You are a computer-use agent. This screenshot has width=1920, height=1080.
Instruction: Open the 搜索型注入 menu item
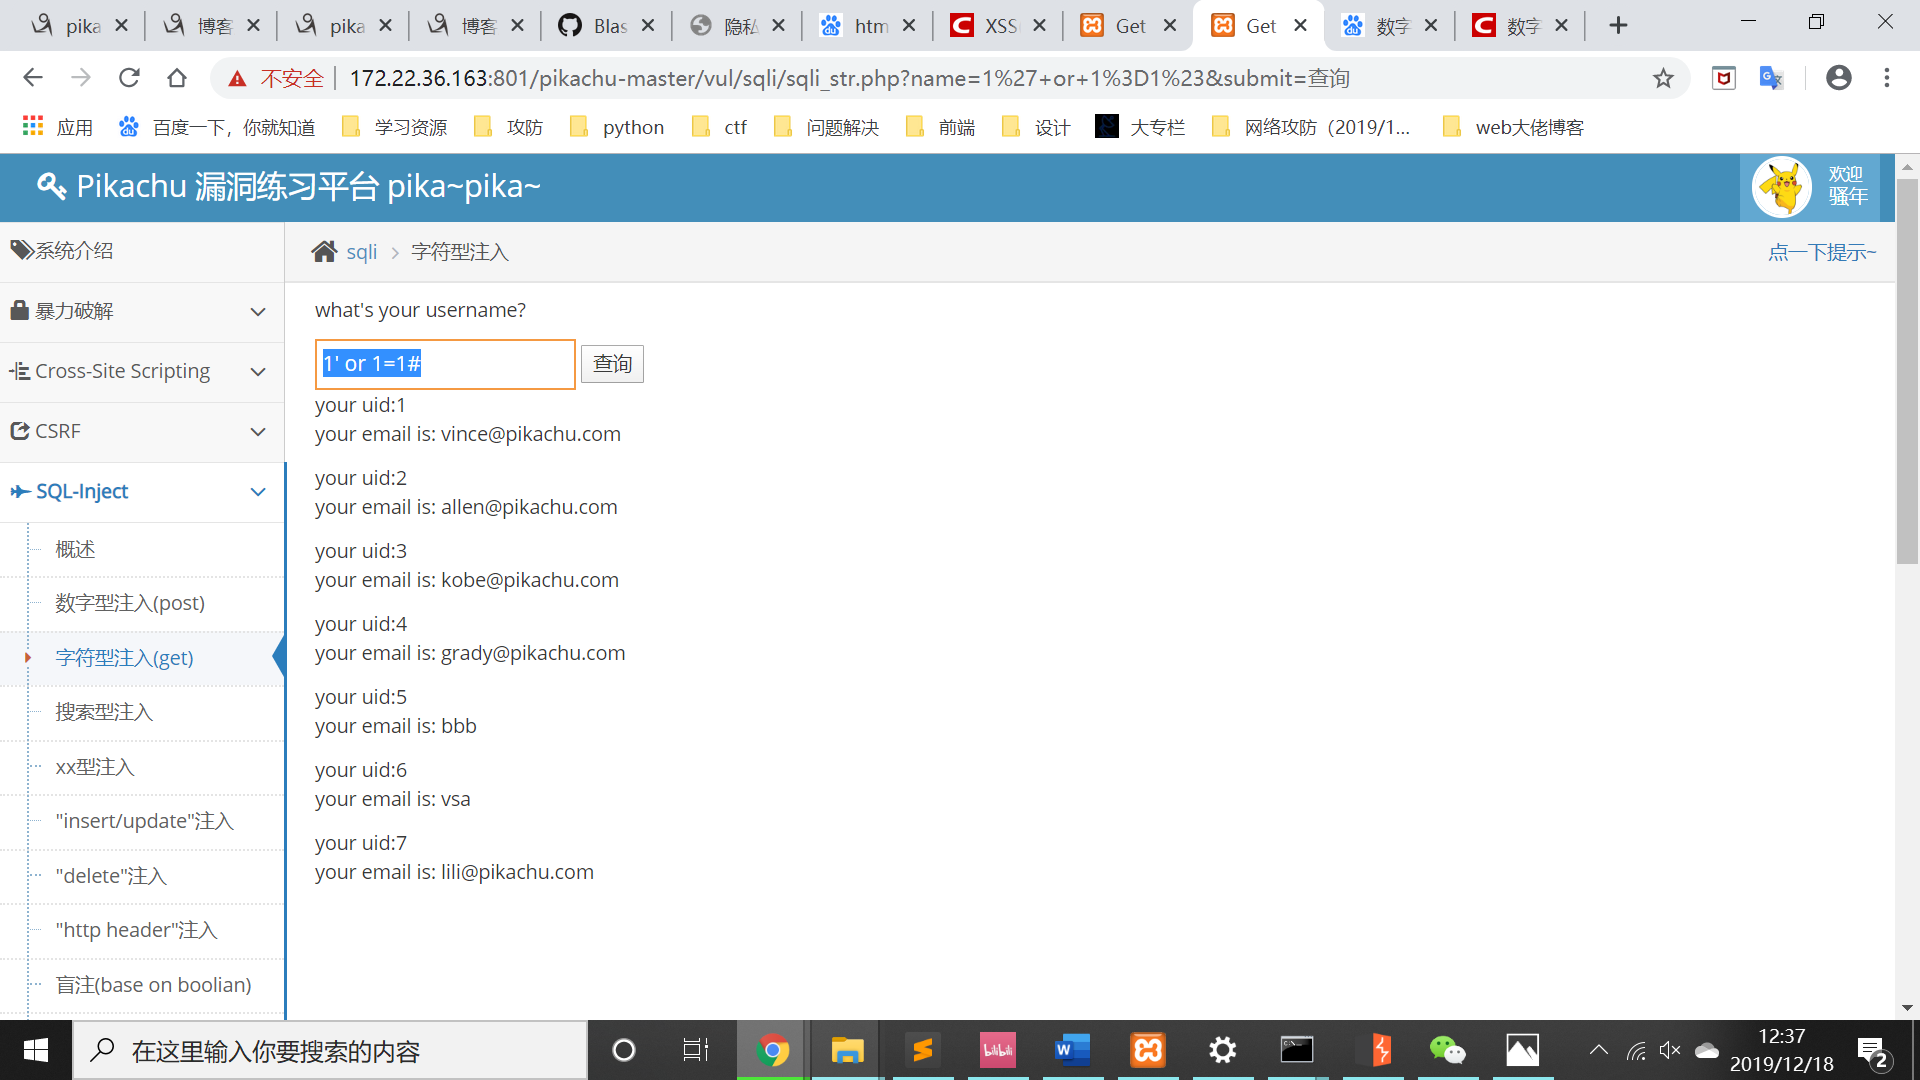pyautogui.click(x=104, y=712)
